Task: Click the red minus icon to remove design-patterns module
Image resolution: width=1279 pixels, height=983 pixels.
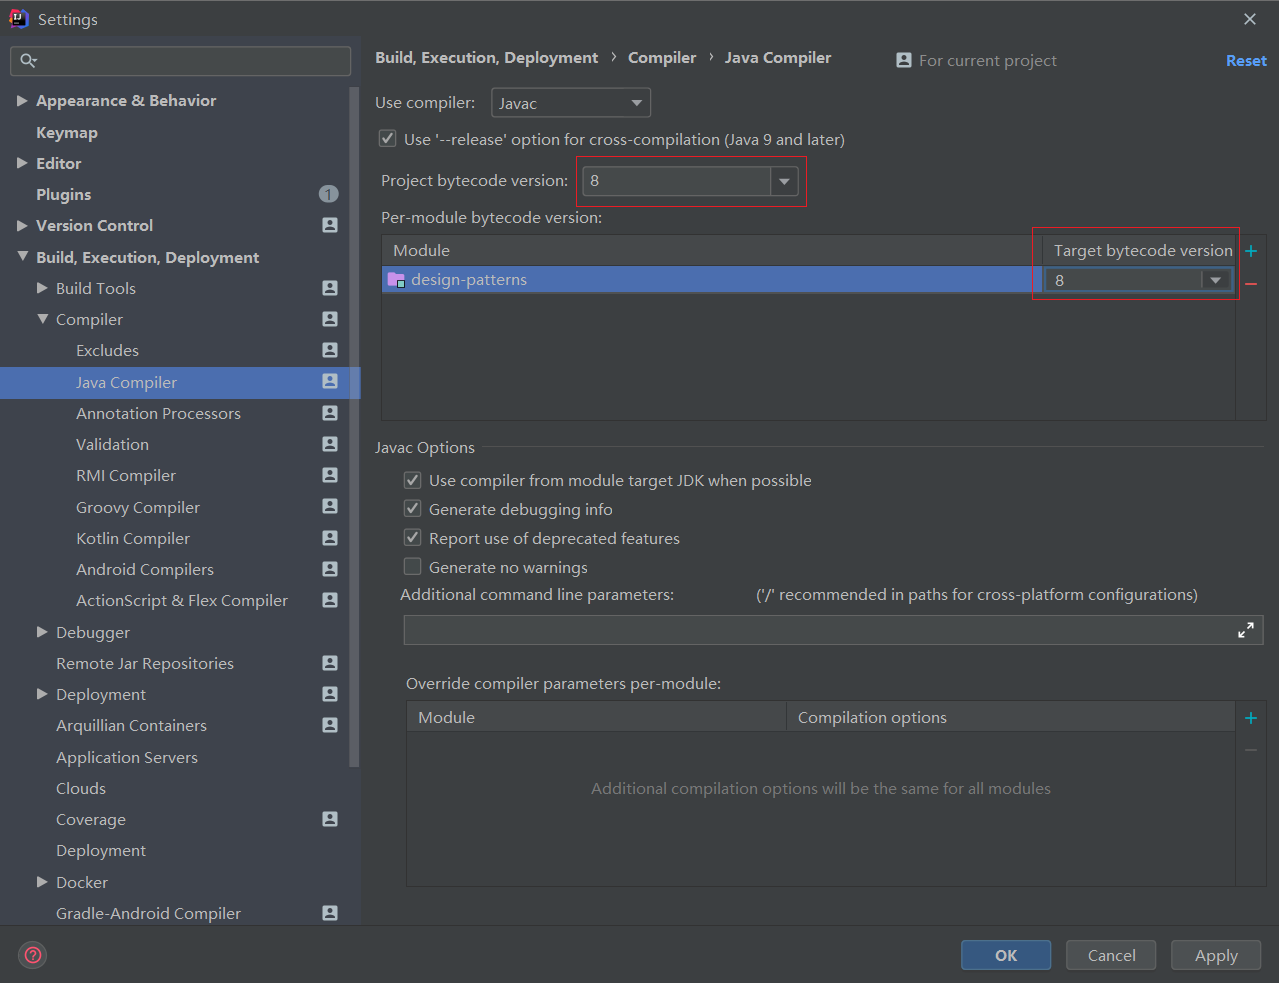Action: point(1251,284)
